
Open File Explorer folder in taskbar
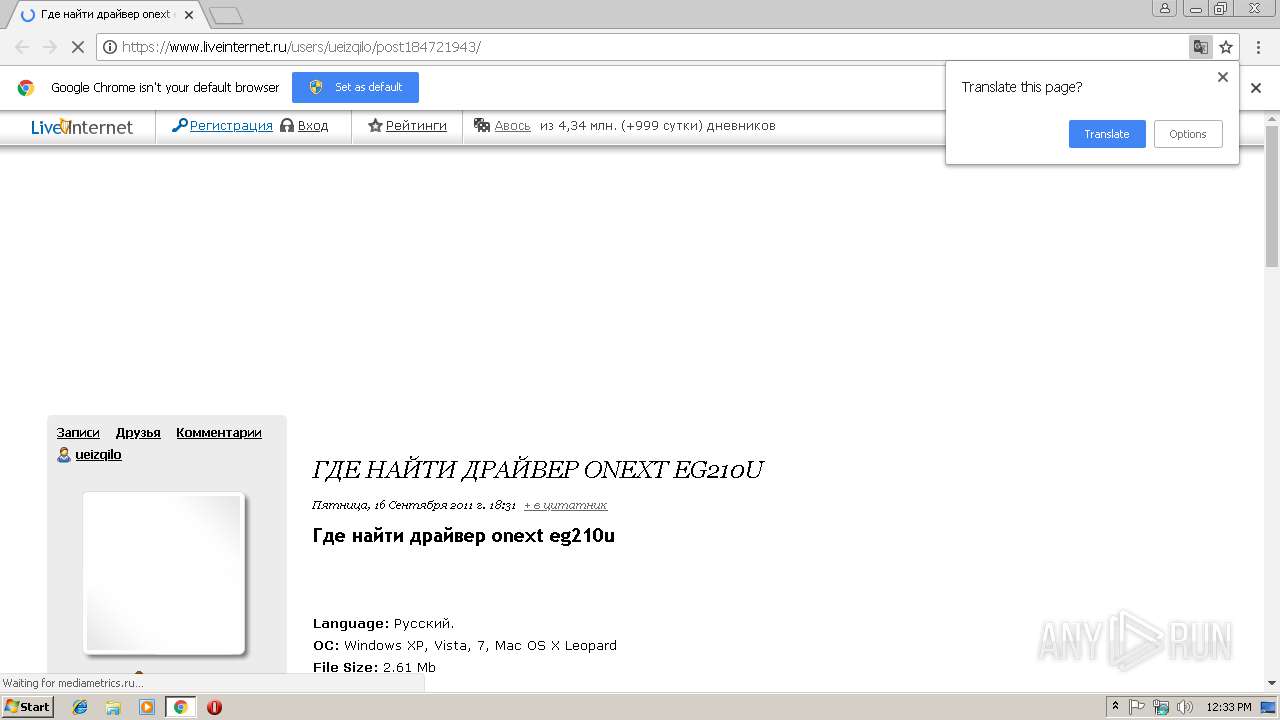click(113, 707)
